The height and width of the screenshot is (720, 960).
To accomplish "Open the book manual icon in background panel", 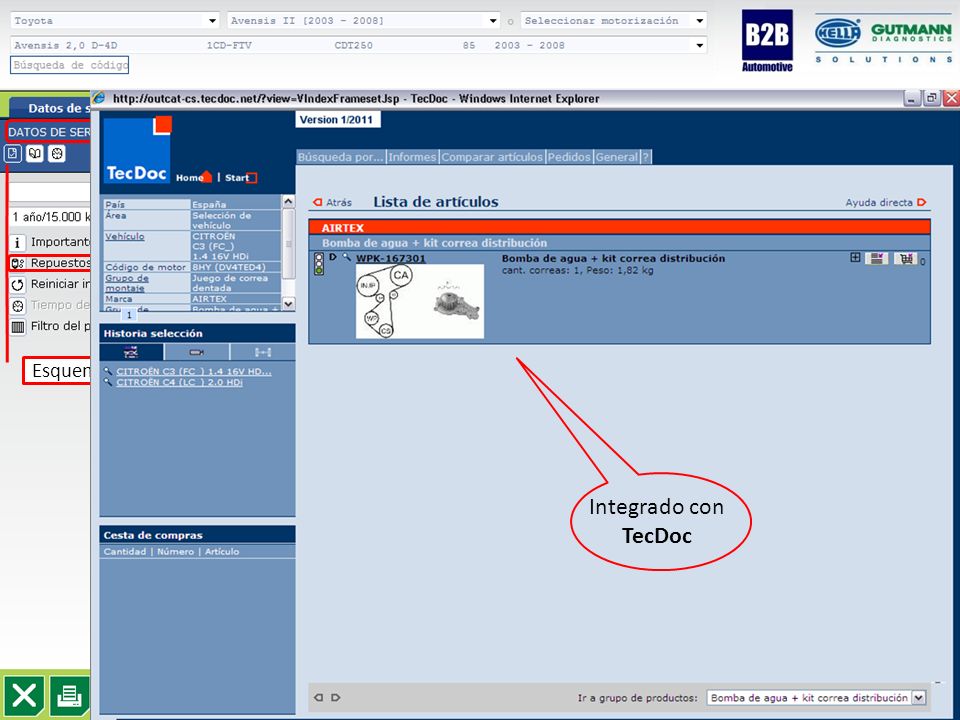I will click(x=35, y=154).
